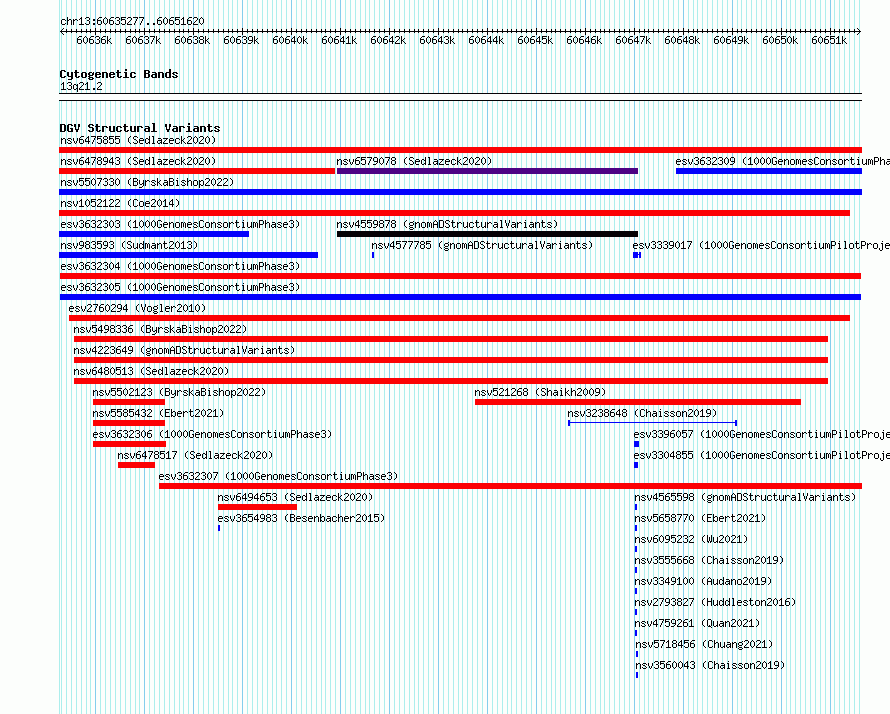
Task: Select the nsv3560043 (Chaisson2019) label
Action: (710, 665)
